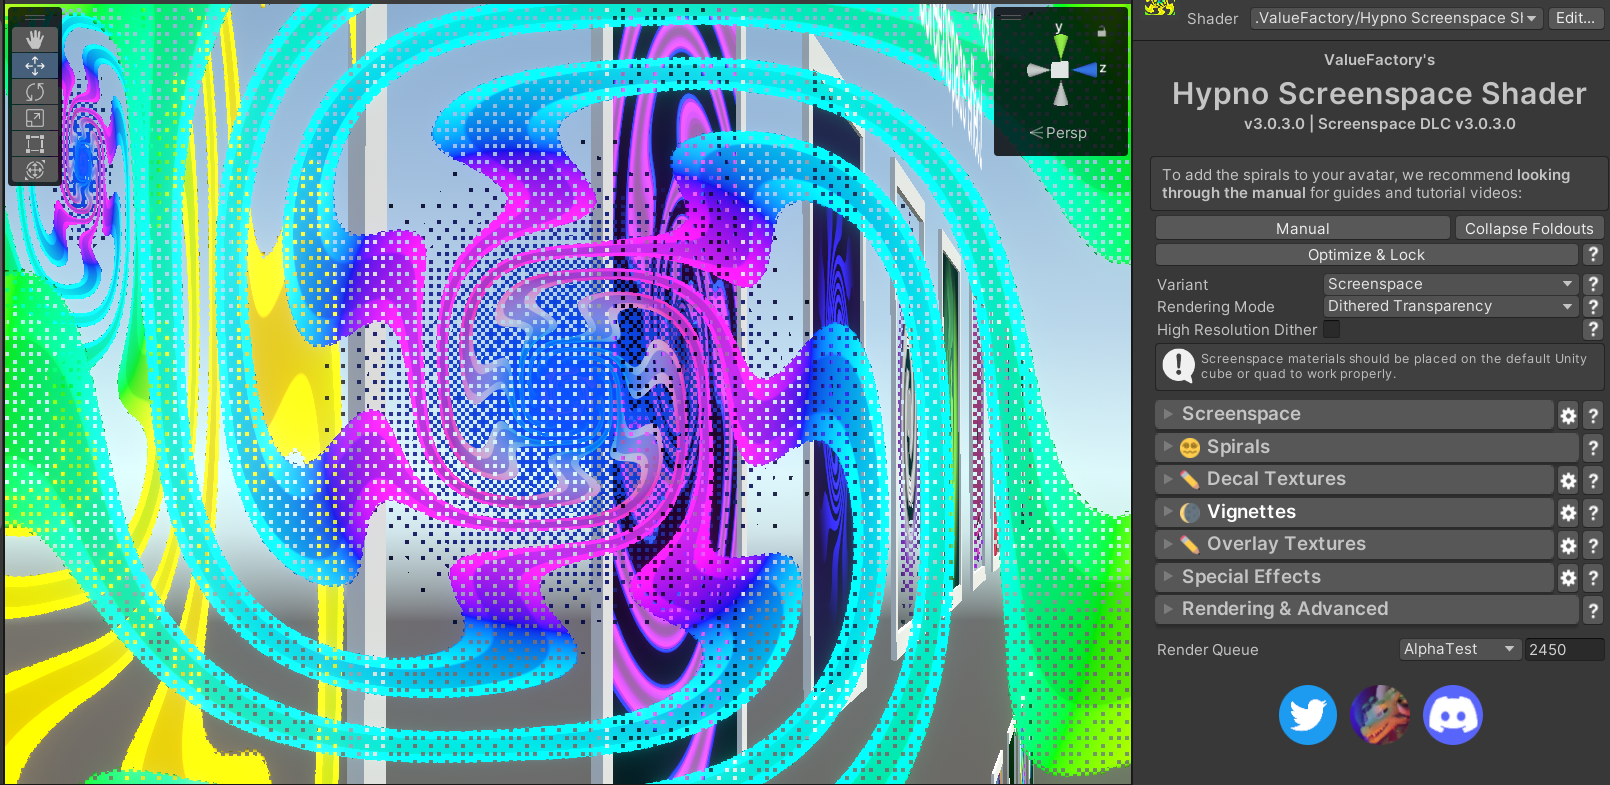
Task: Open the Shader selection dropdown
Action: click(x=1397, y=18)
